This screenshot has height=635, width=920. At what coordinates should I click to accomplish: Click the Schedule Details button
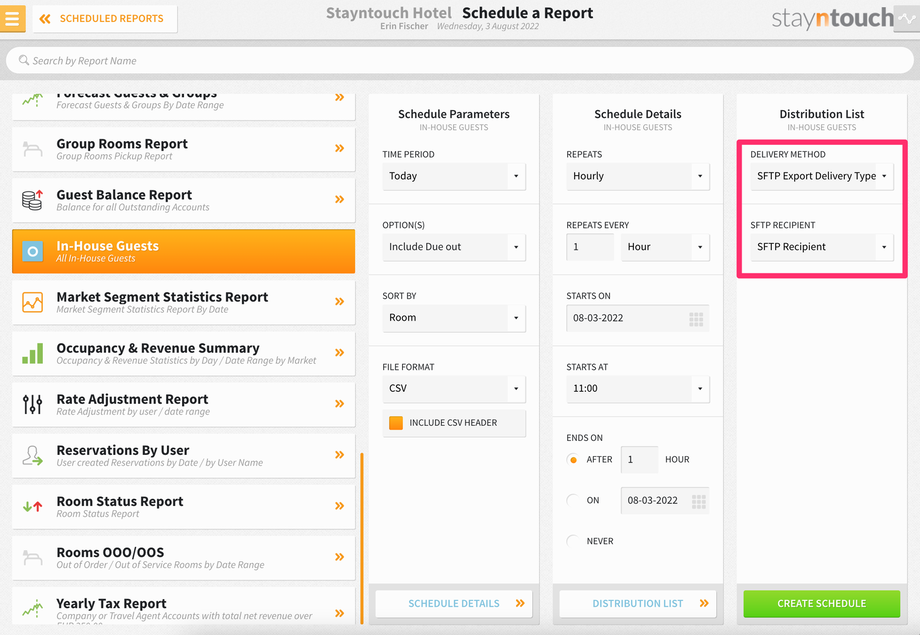pos(454,603)
